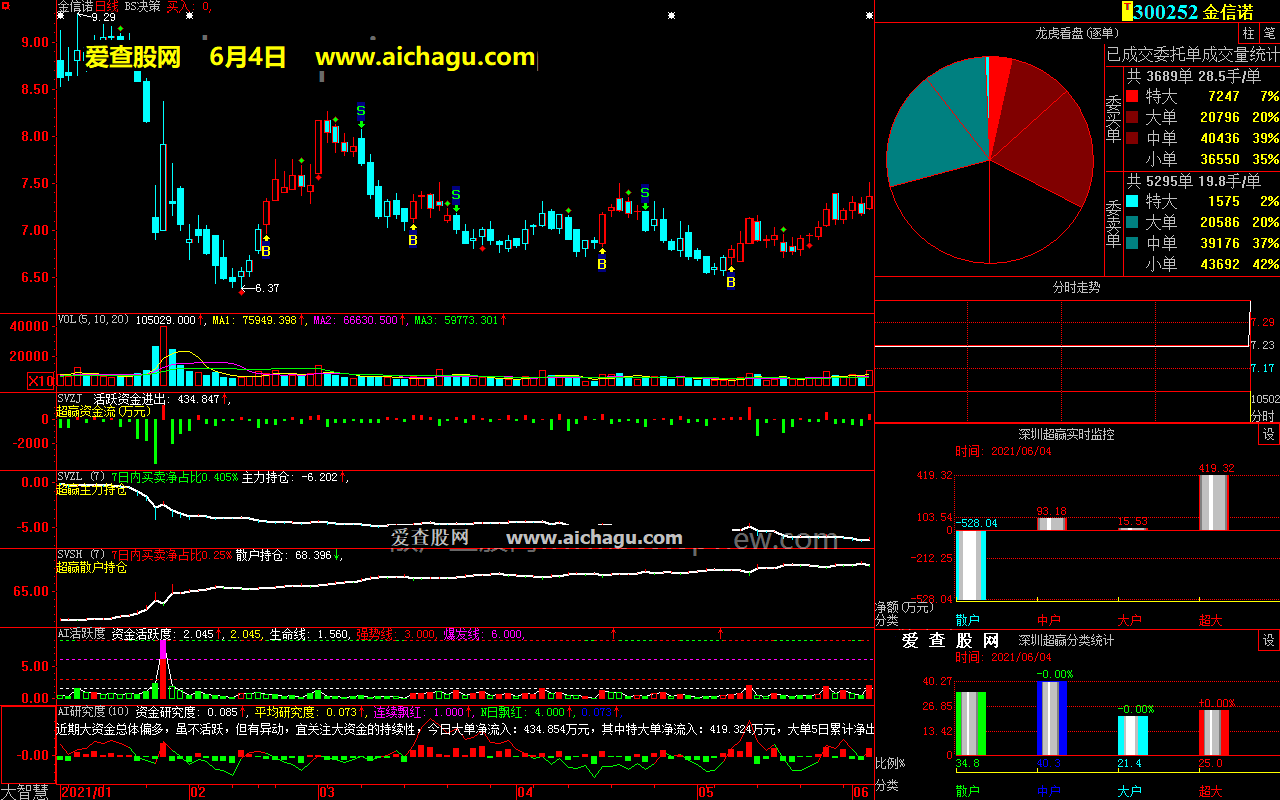This screenshot has width=1280, height=800.
Task: Click the 散户 bar labeled -528.04
Action: pos(971,565)
